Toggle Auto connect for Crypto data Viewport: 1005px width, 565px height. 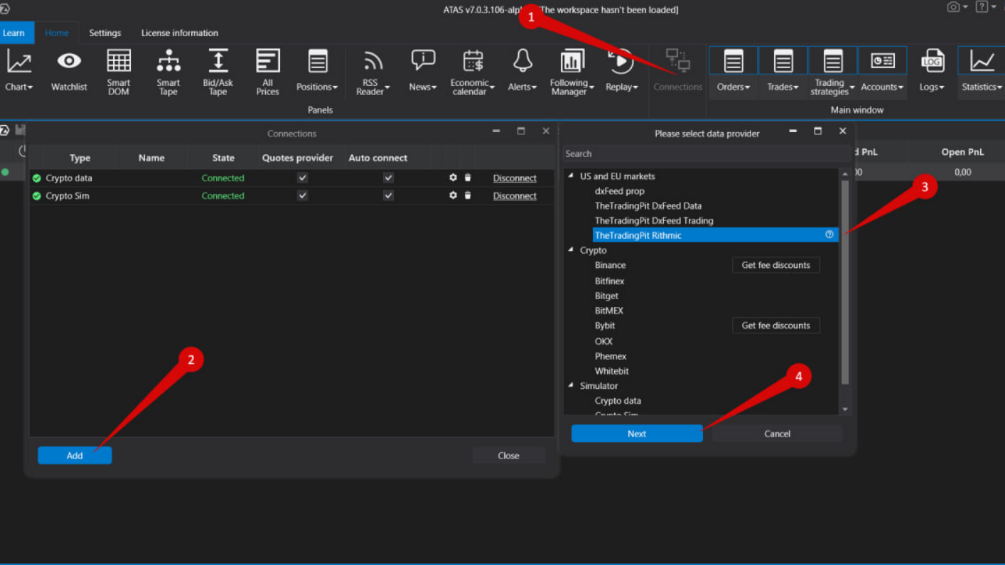tap(388, 177)
